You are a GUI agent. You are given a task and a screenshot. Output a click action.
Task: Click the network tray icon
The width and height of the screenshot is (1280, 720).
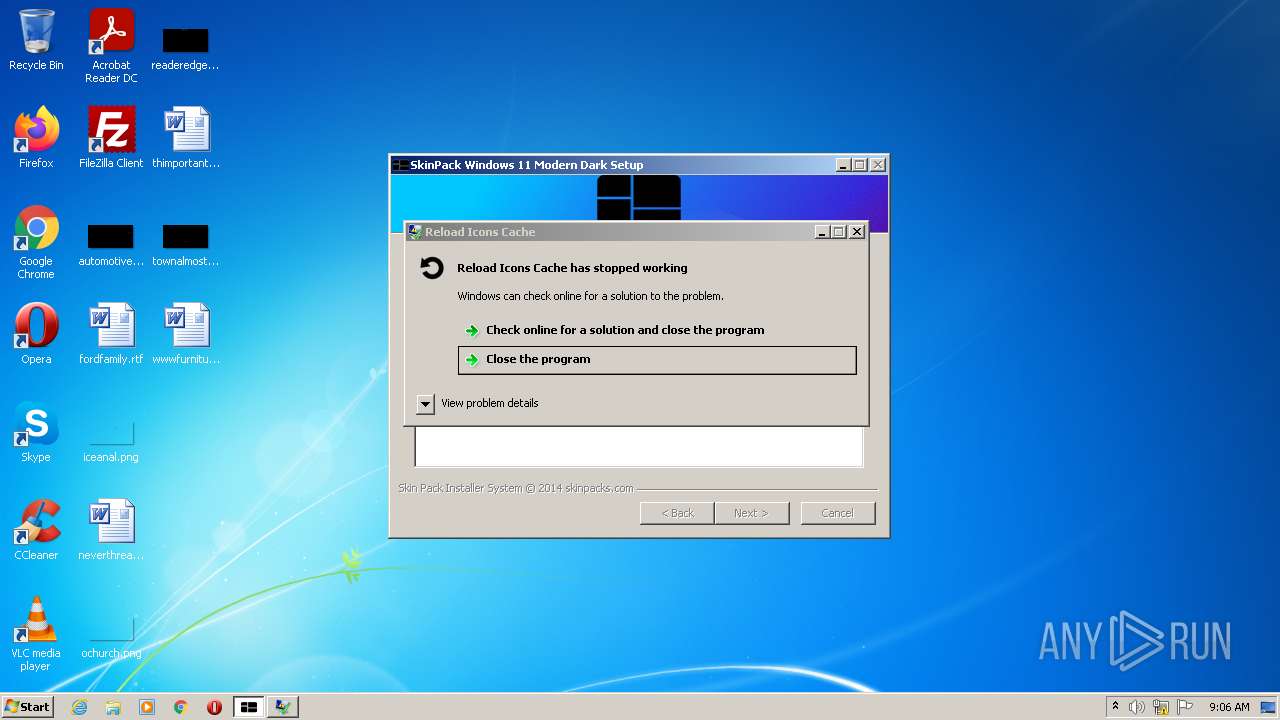coord(1161,707)
